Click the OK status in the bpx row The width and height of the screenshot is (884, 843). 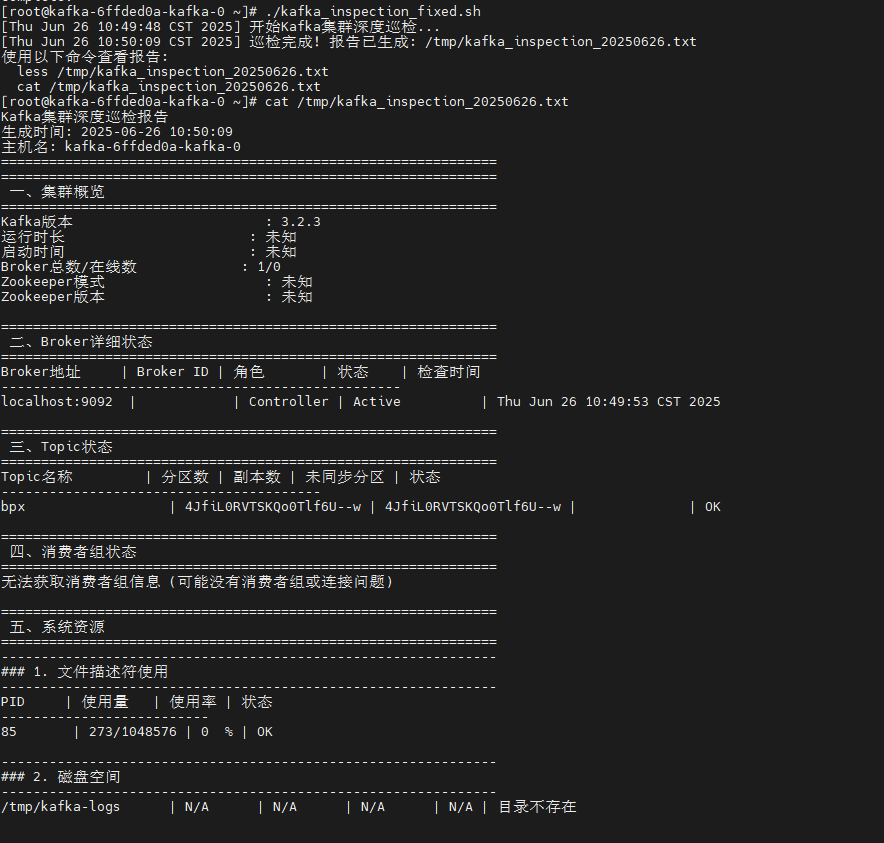click(x=713, y=506)
